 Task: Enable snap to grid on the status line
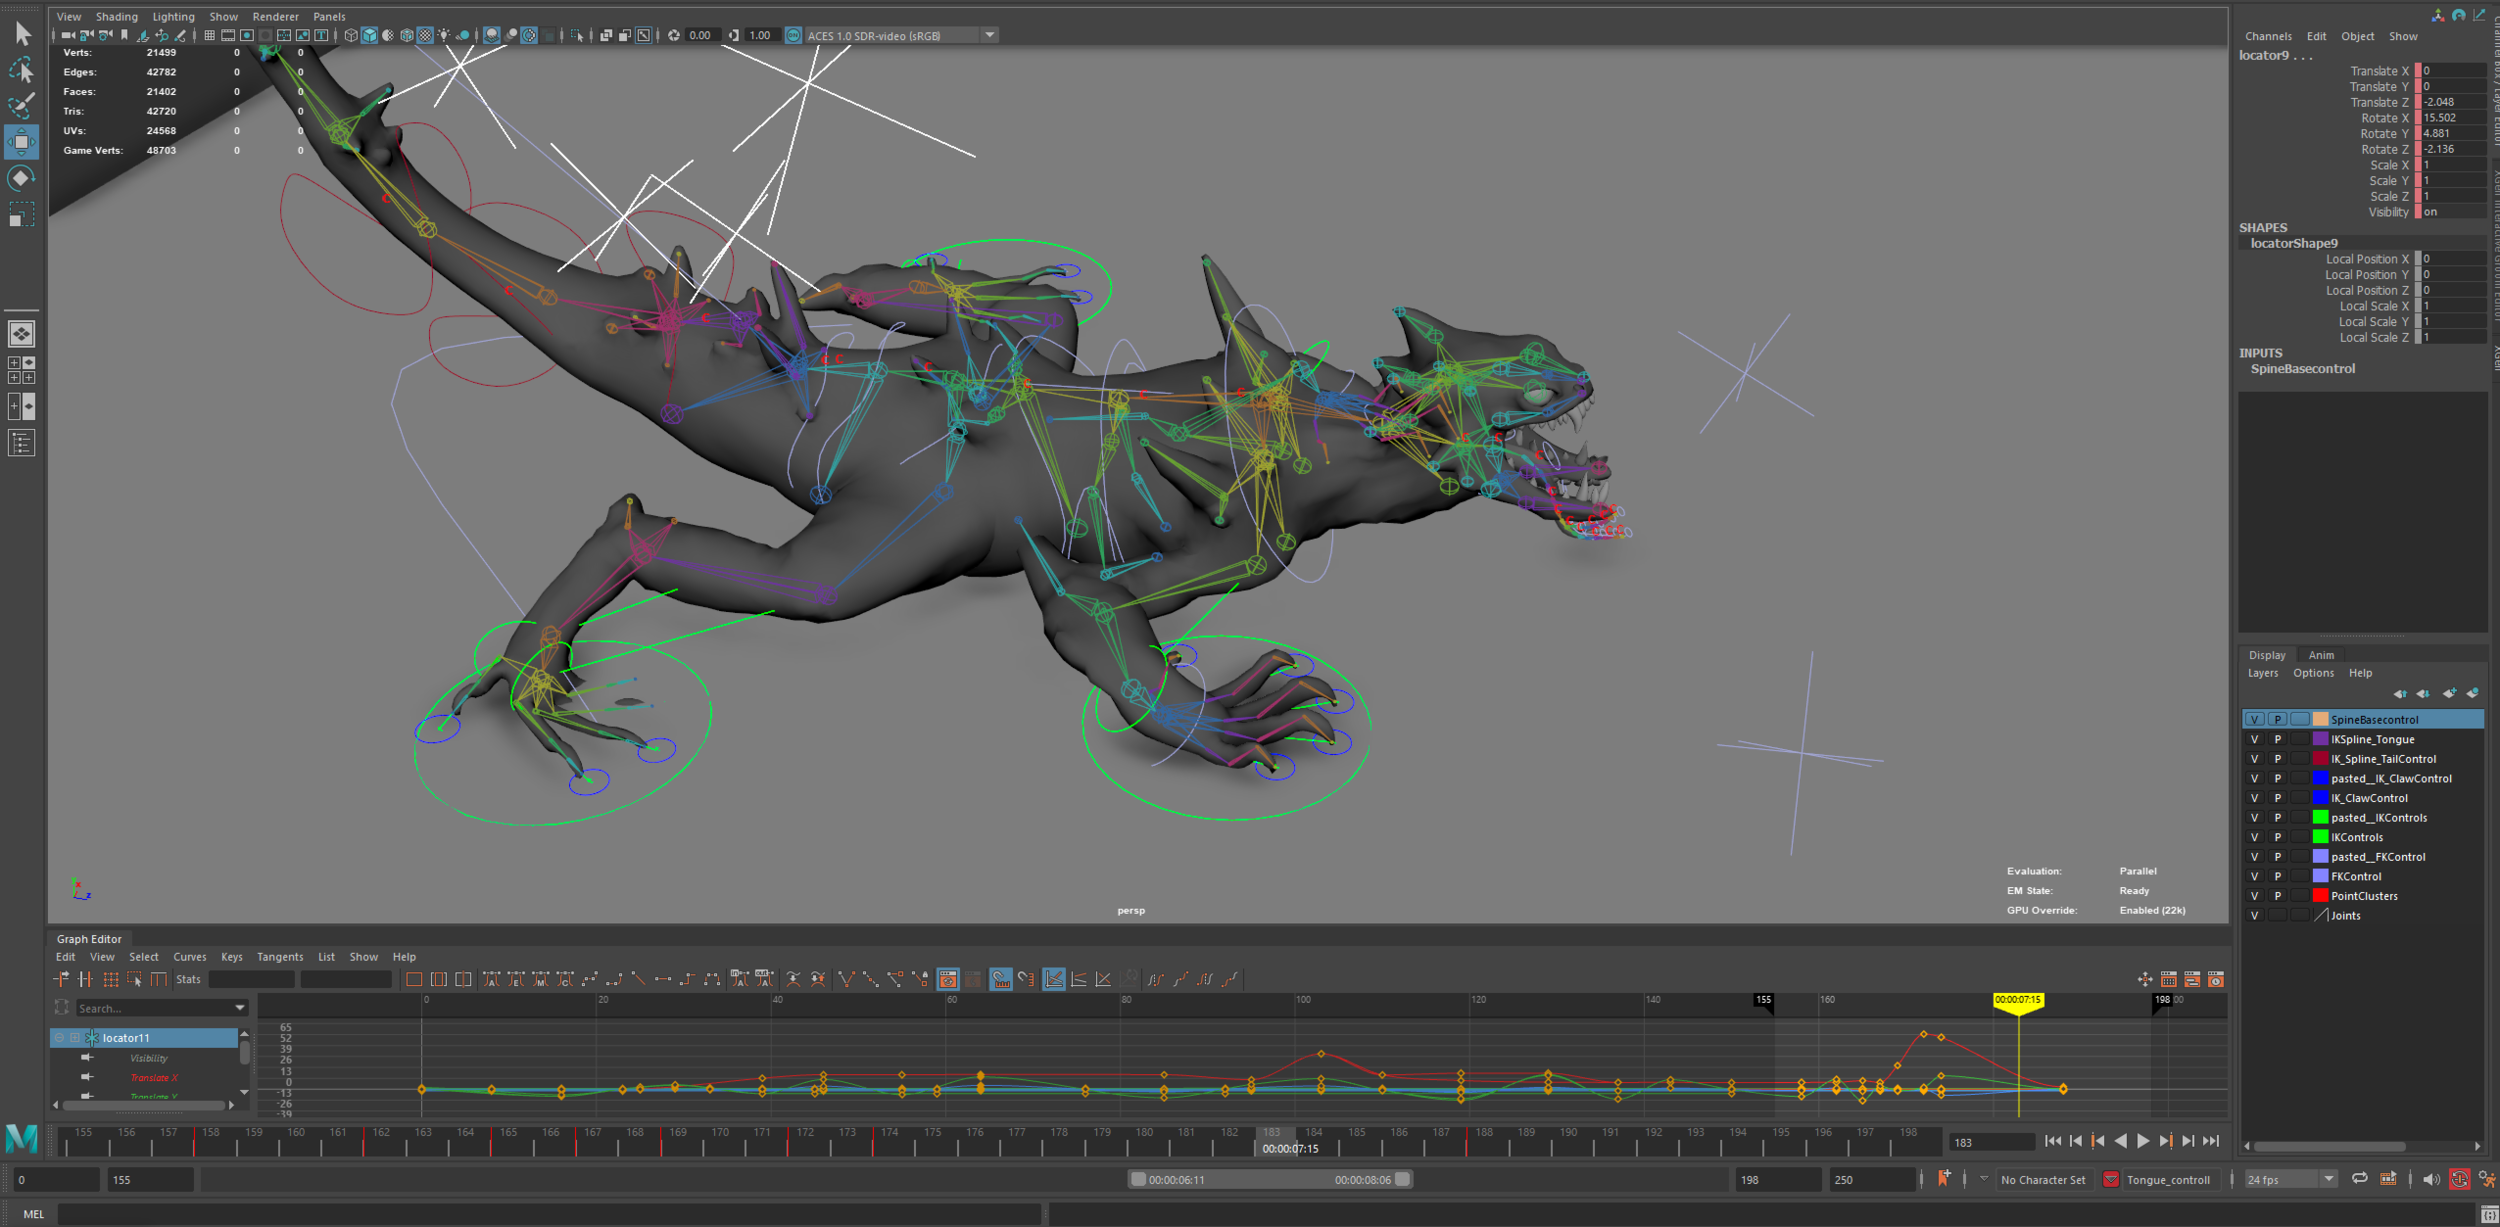[x=209, y=35]
